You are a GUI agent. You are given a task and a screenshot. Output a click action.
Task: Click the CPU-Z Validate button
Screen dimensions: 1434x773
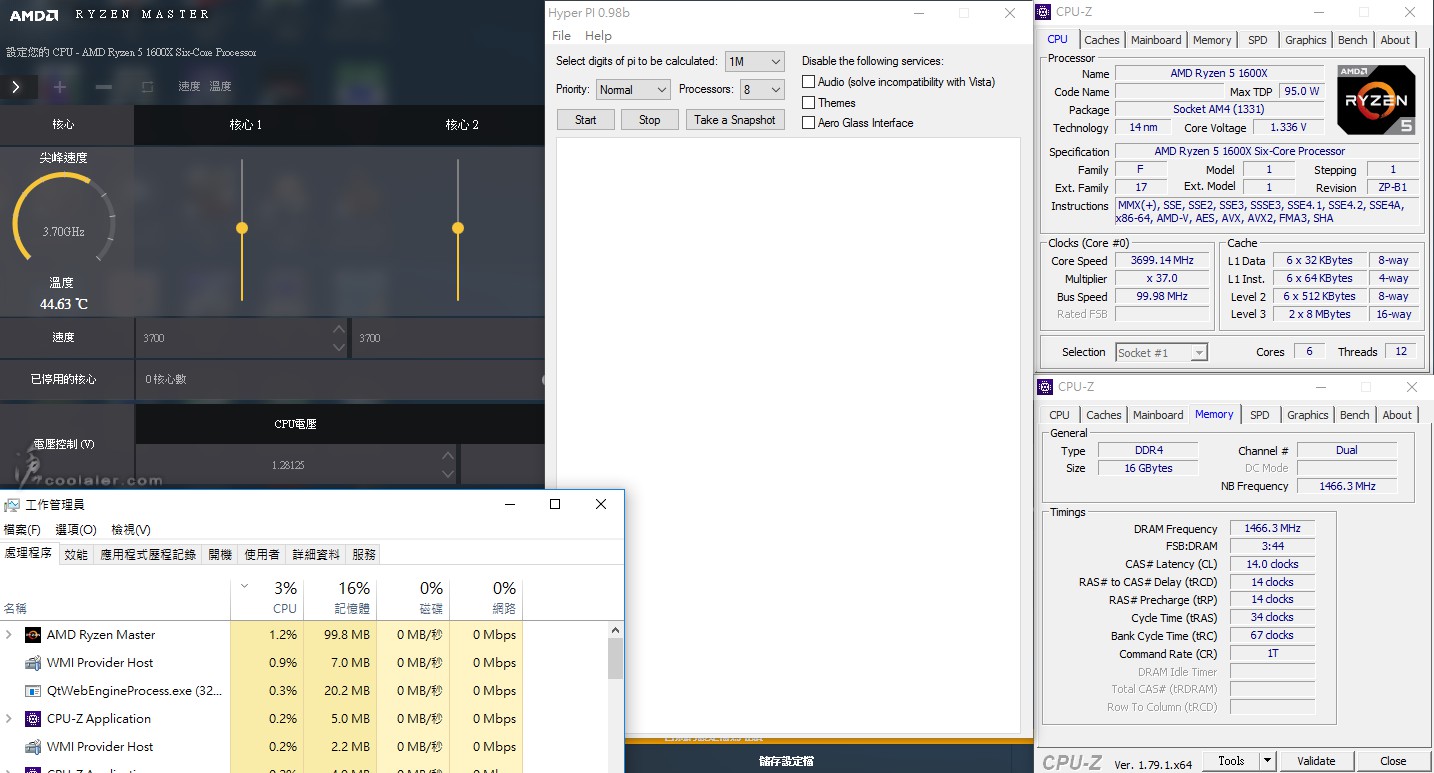pos(1316,761)
